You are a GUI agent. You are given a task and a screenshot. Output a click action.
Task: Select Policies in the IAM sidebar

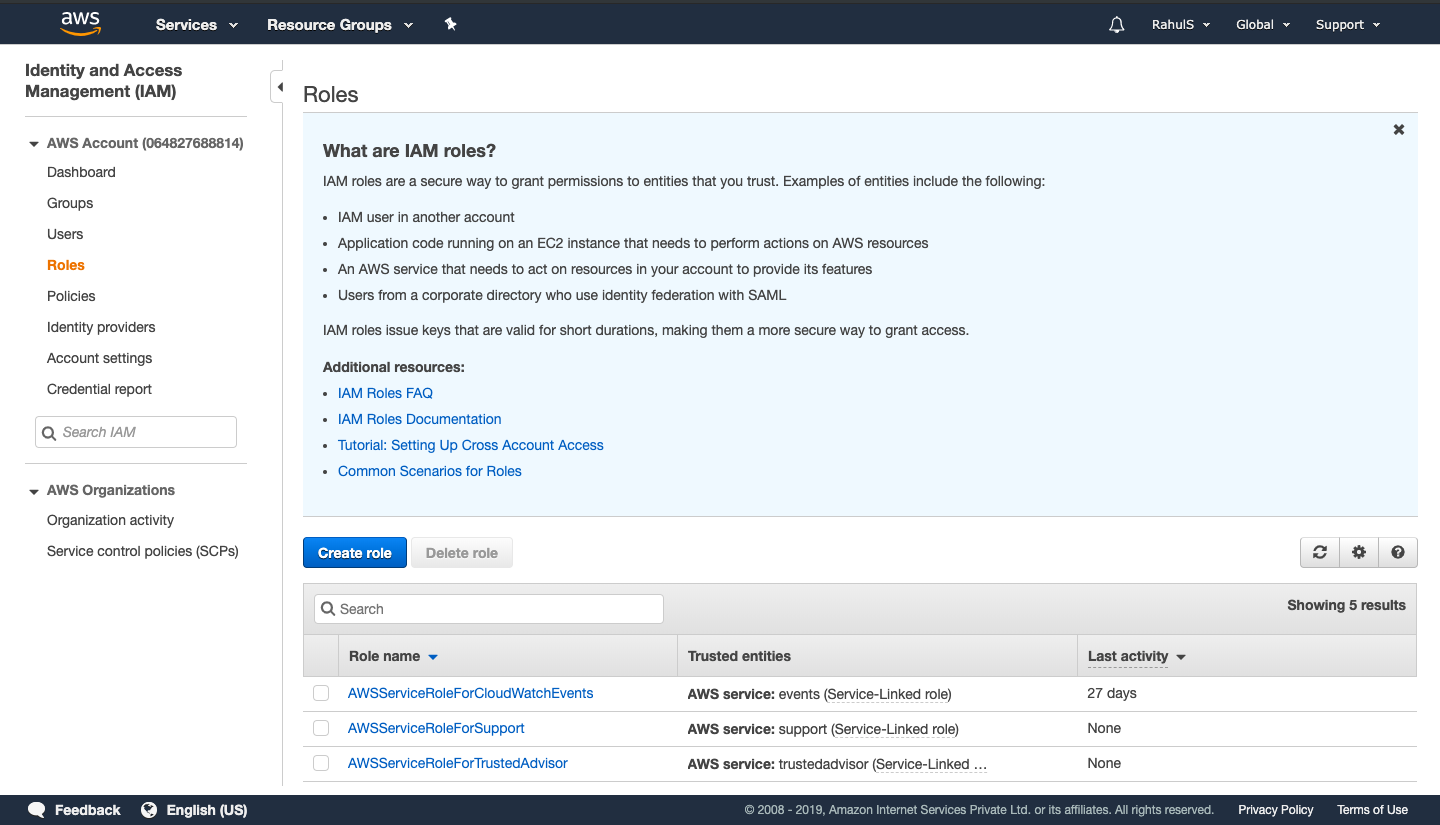pos(71,296)
